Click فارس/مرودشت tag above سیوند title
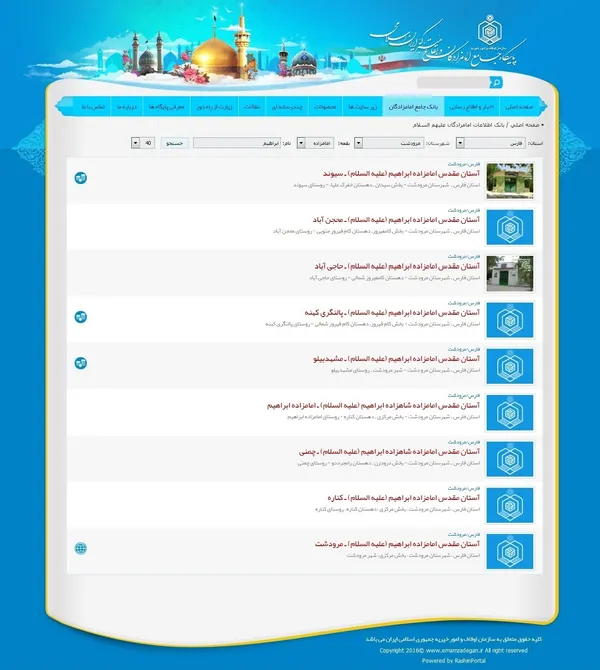The width and height of the screenshot is (600, 670). (464, 164)
